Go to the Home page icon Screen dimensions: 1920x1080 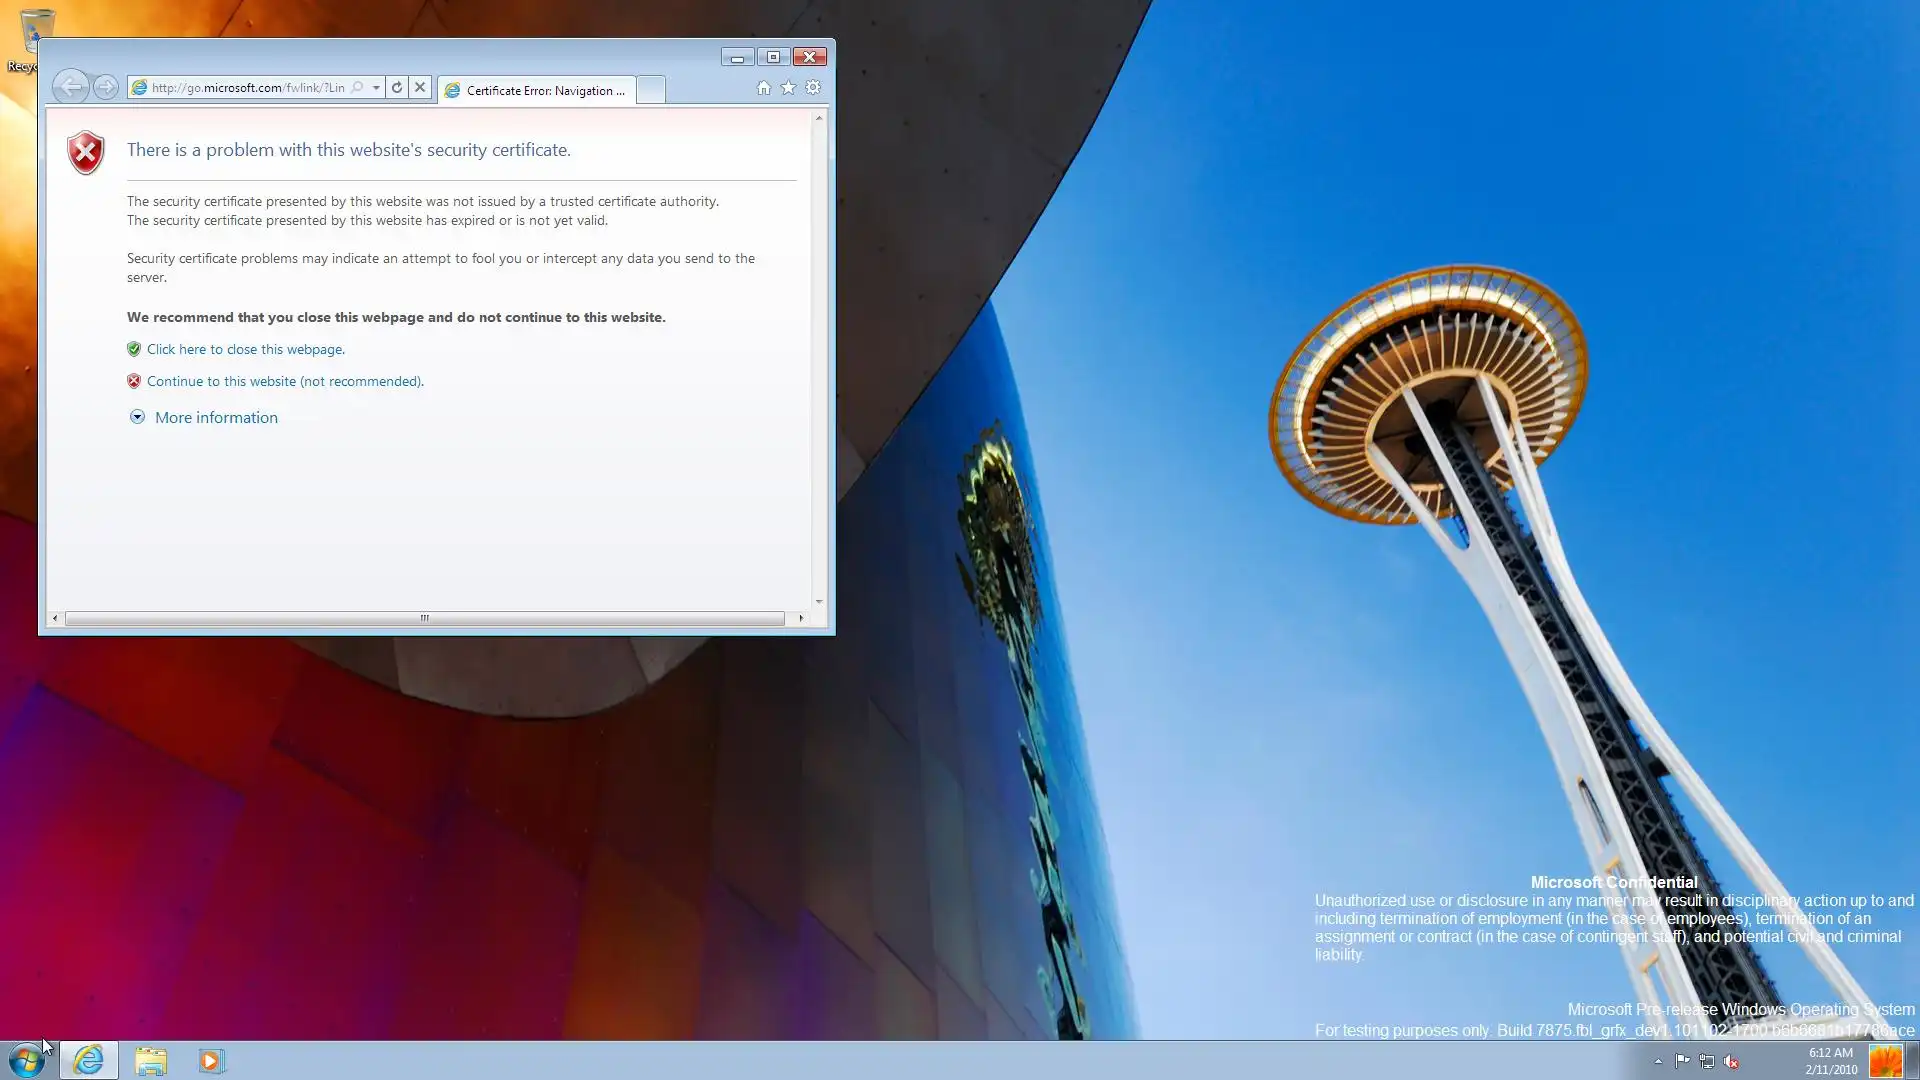(x=763, y=88)
